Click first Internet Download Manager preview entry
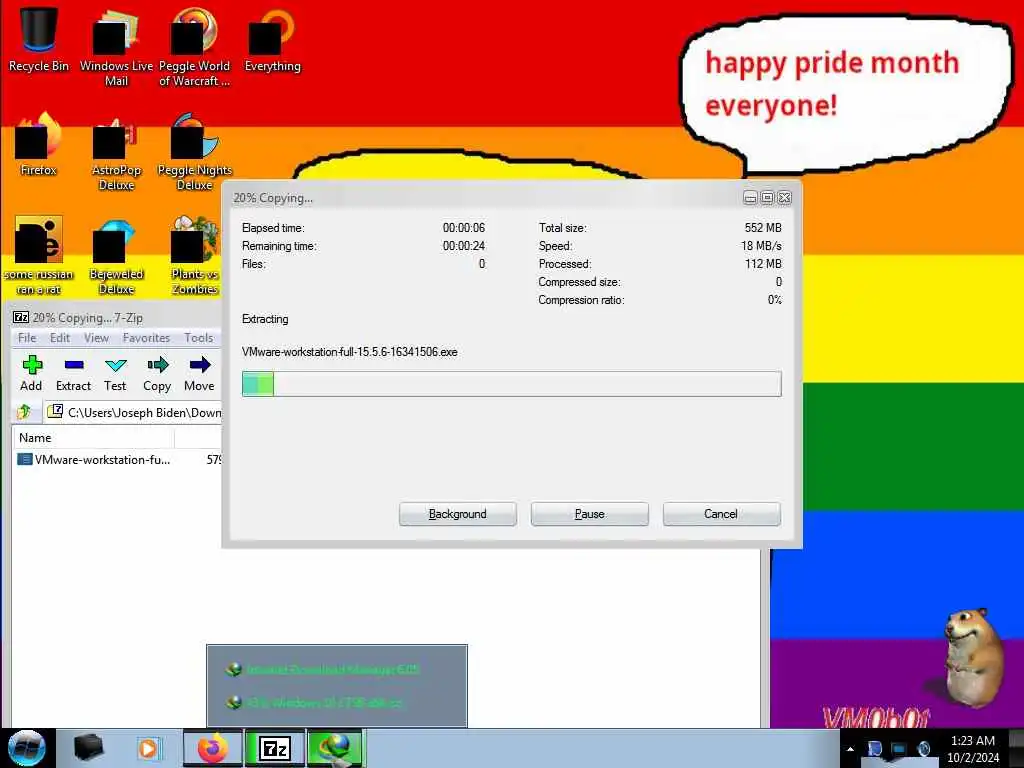This screenshot has height=768, width=1024. pyautogui.click(x=323, y=669)
